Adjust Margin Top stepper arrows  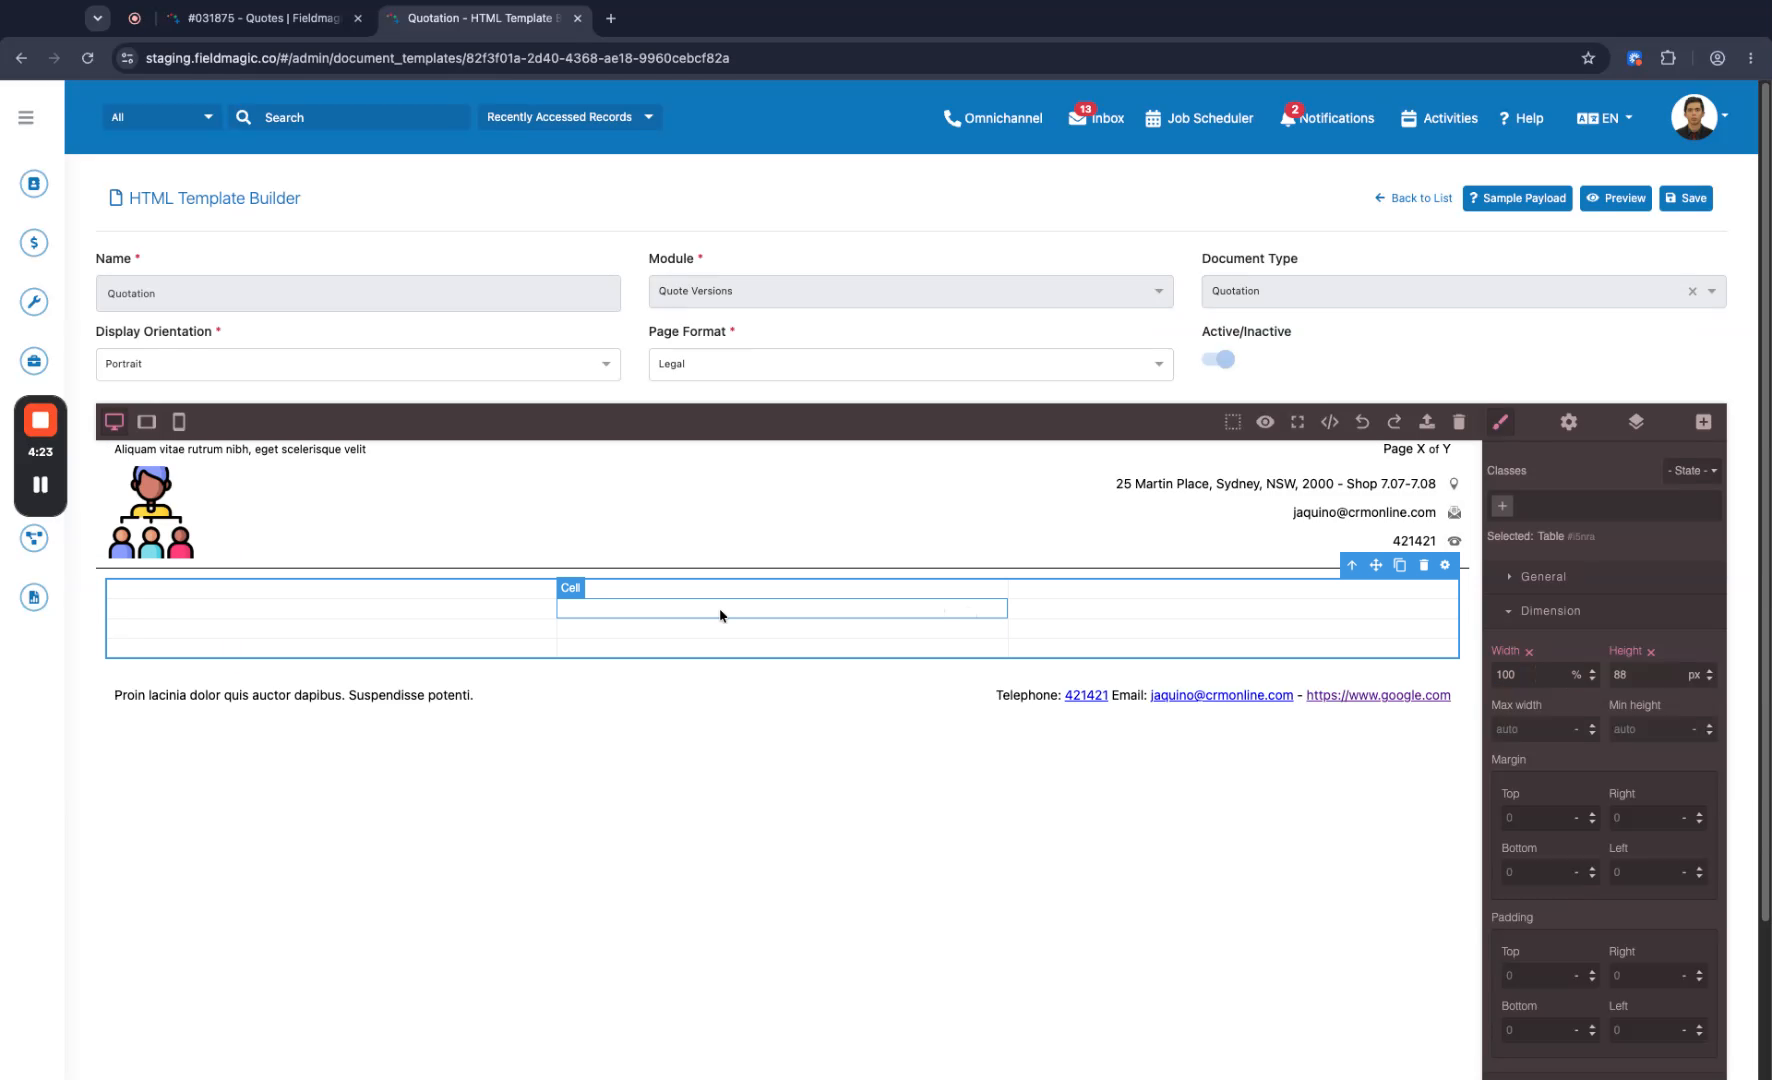(1592, 818)
